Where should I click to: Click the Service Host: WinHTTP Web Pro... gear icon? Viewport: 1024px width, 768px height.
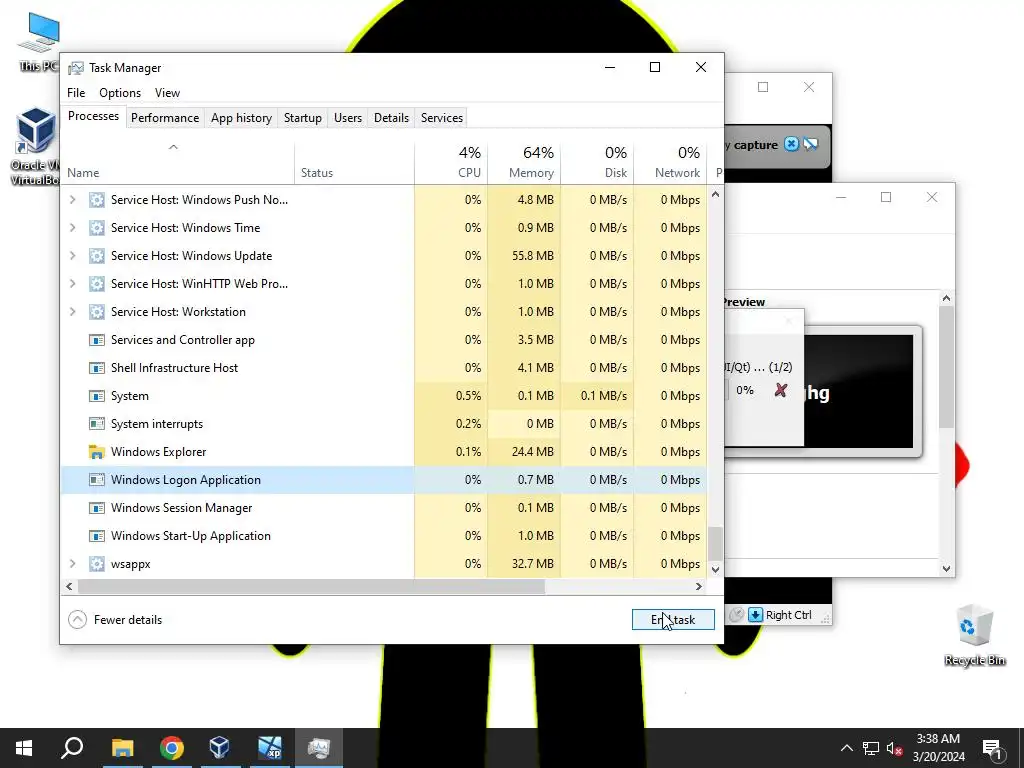[x=97, y=284]
